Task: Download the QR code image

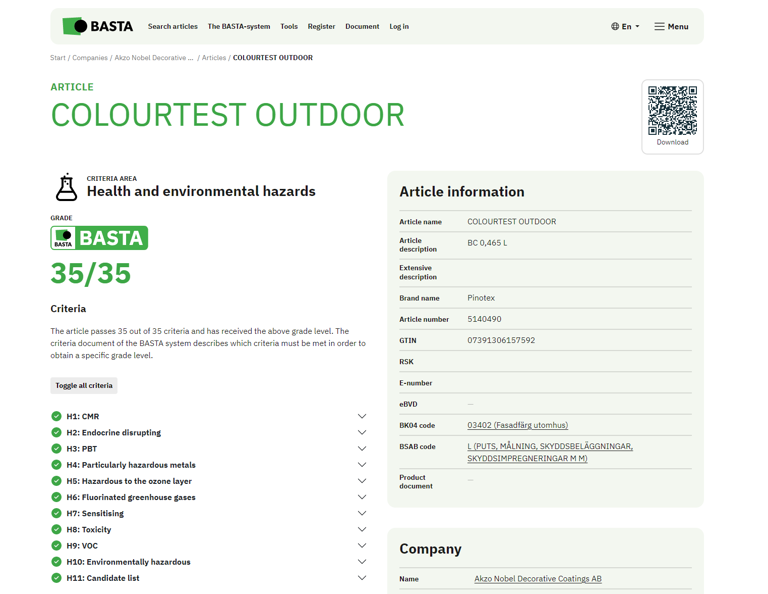Action: 672,142
